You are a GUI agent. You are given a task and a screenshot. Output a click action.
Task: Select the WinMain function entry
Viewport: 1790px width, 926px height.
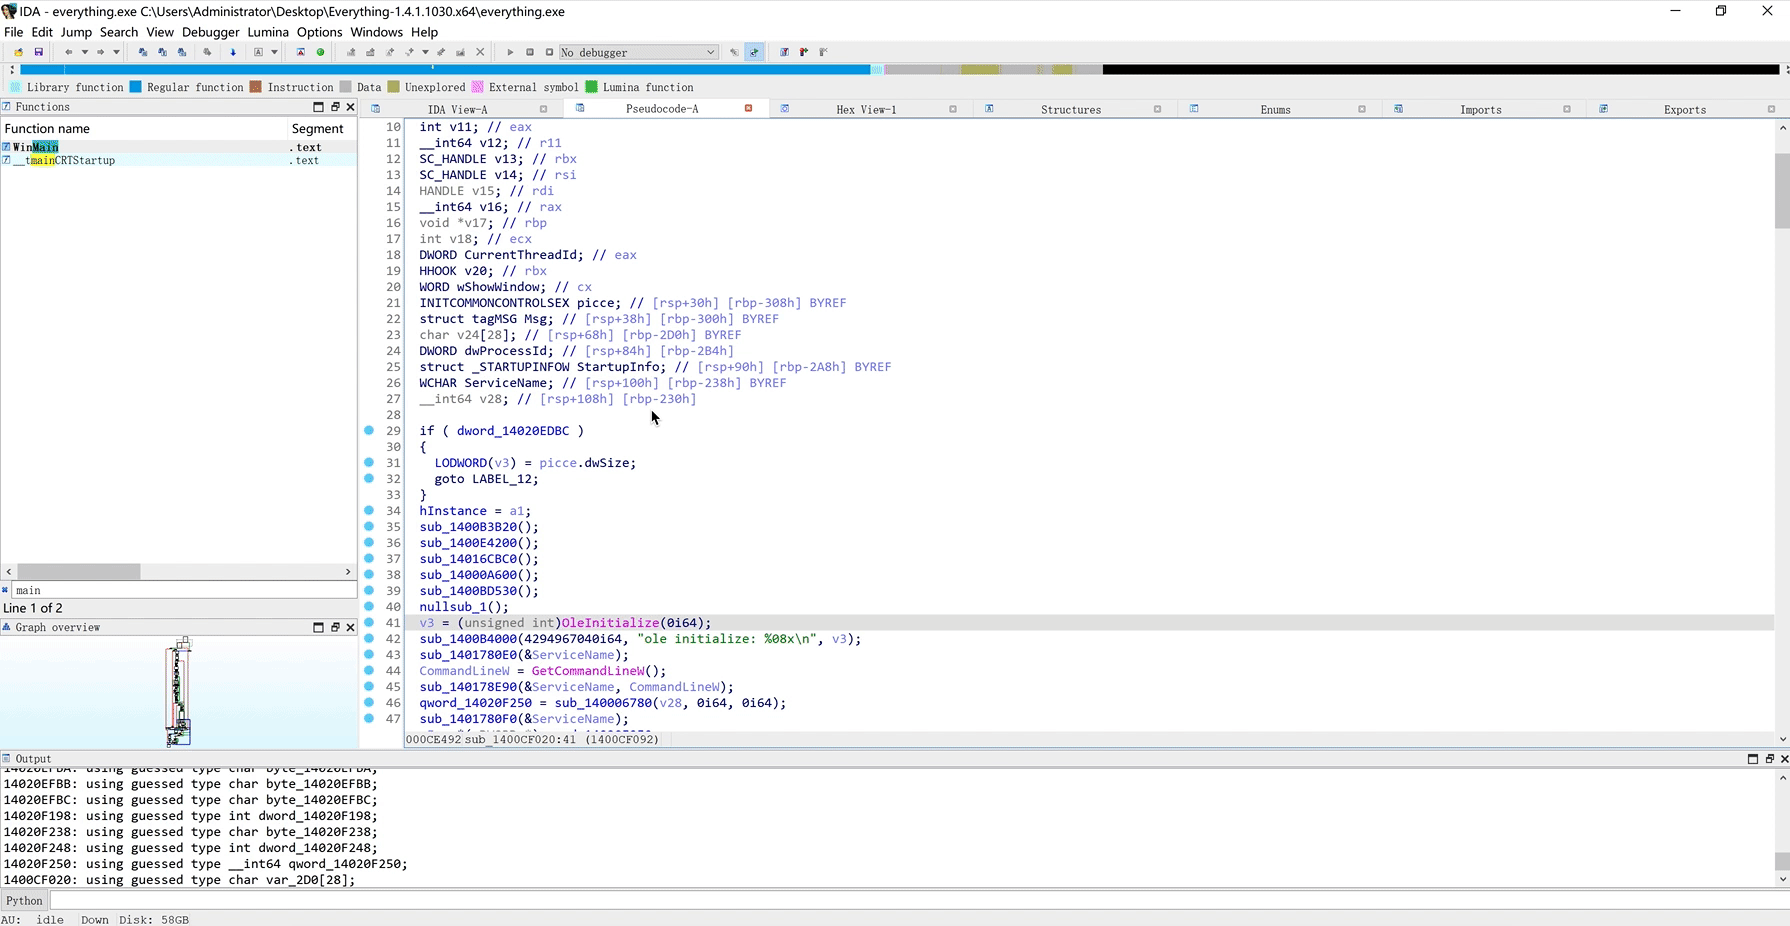point(36,147)
